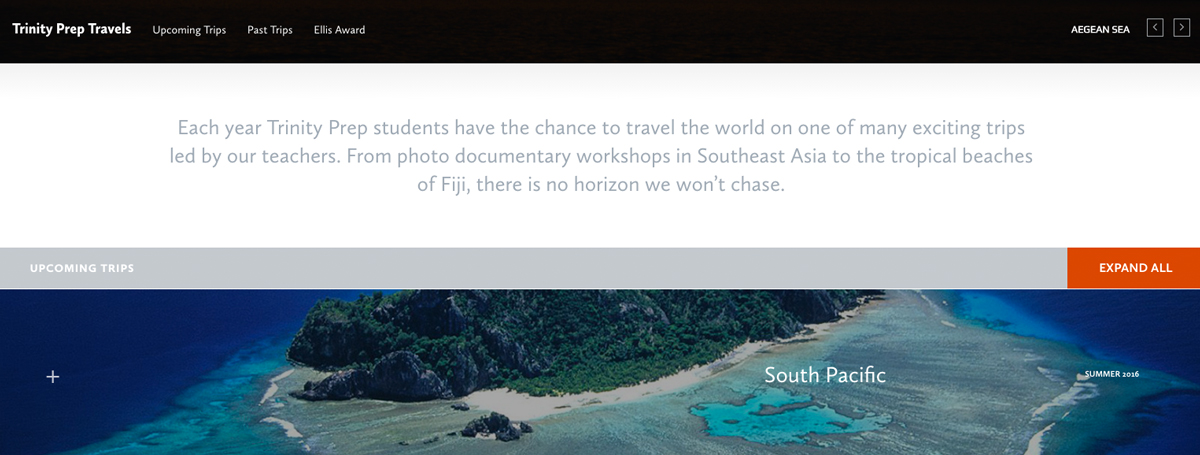The height and width of the screenshot is (455, 1200).
Task: Click the next destination arrow
Action: 1181,28
